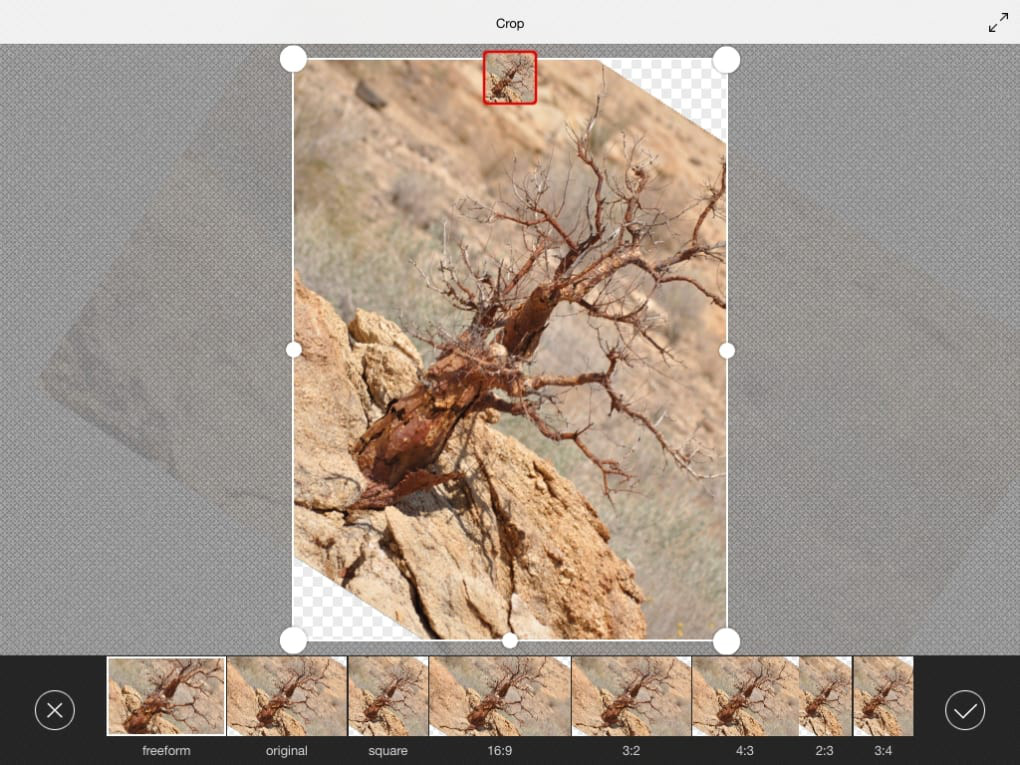Click the top-left crop corner handle
The image size is (1020, 765).
[x=293, y=59]
